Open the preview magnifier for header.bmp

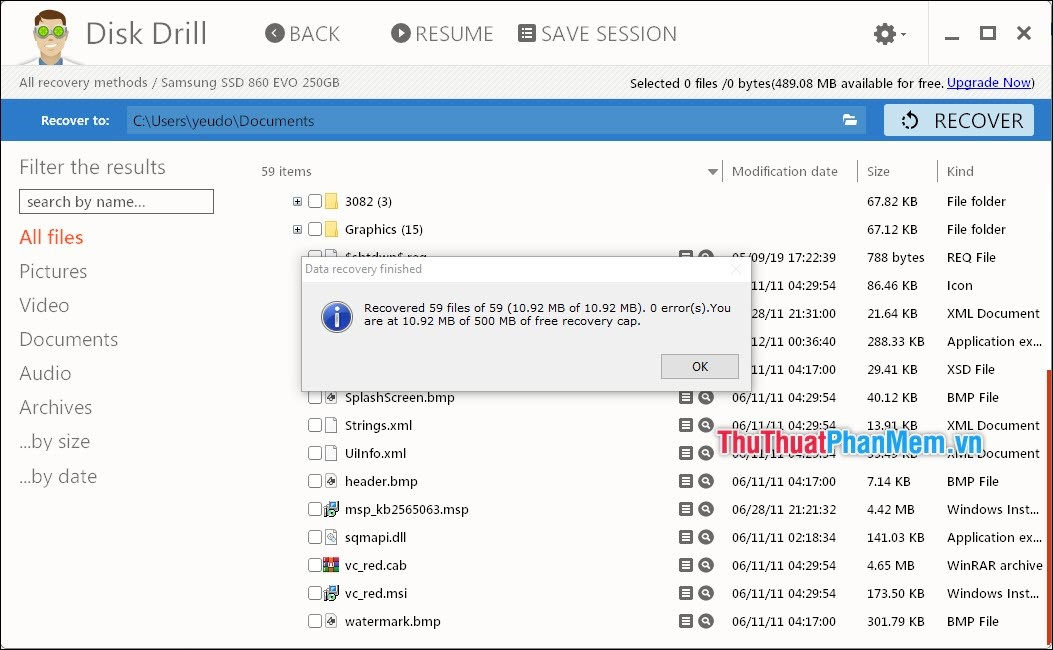[706, 481]
